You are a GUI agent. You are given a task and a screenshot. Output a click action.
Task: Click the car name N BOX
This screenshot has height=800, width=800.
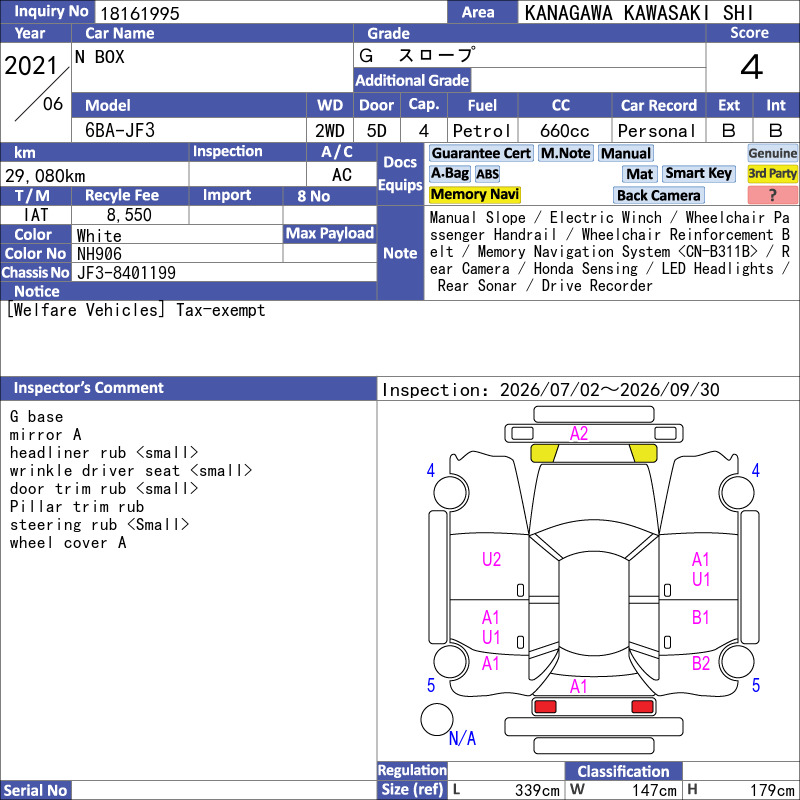(99, 57)
